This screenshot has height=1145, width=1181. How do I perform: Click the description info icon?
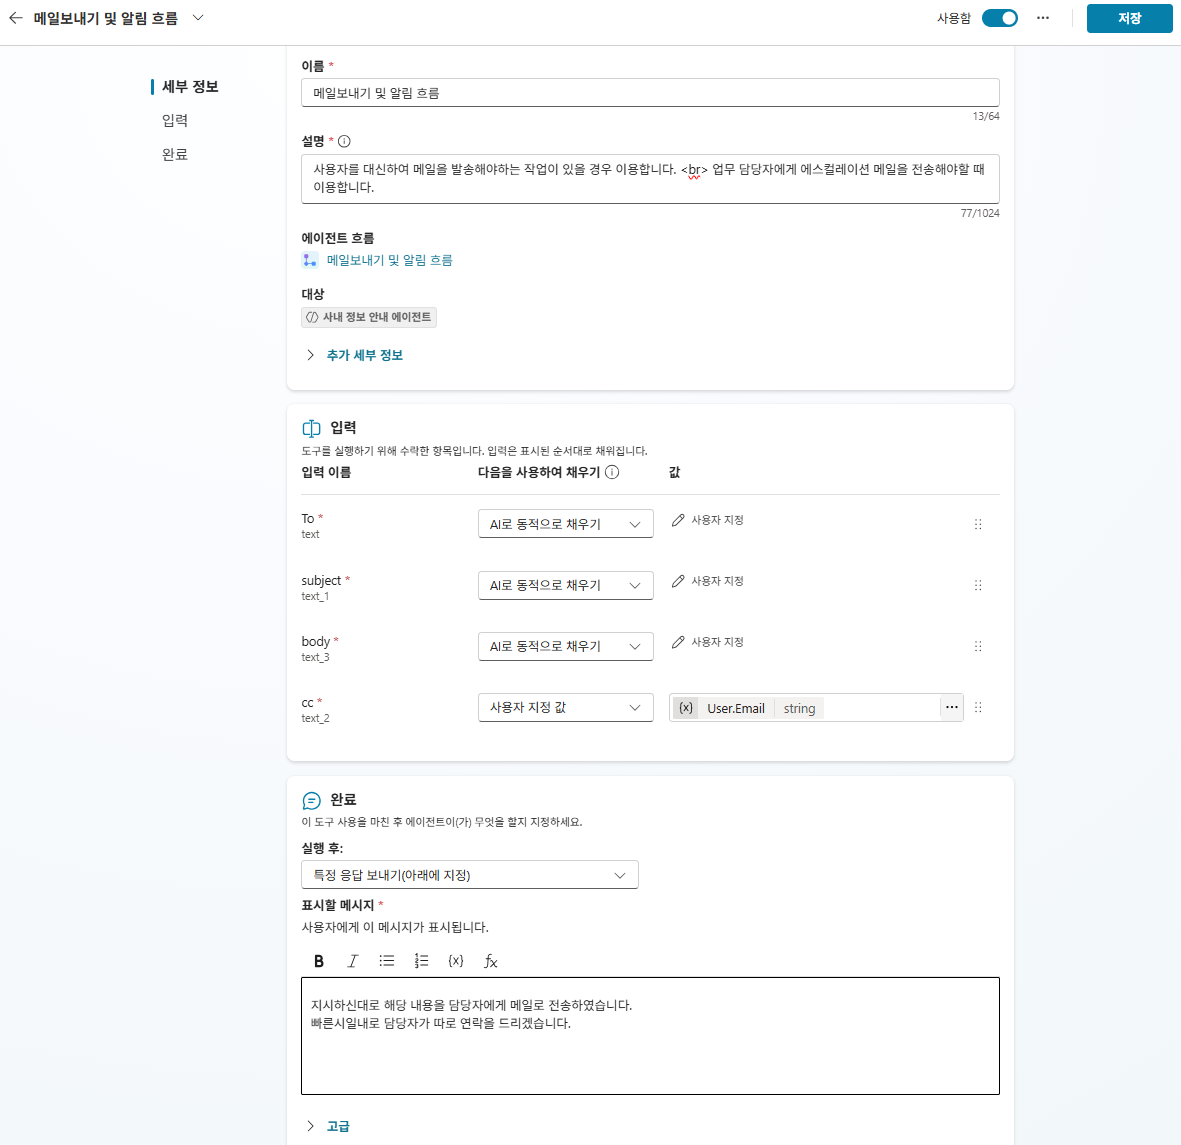[344, 141]
